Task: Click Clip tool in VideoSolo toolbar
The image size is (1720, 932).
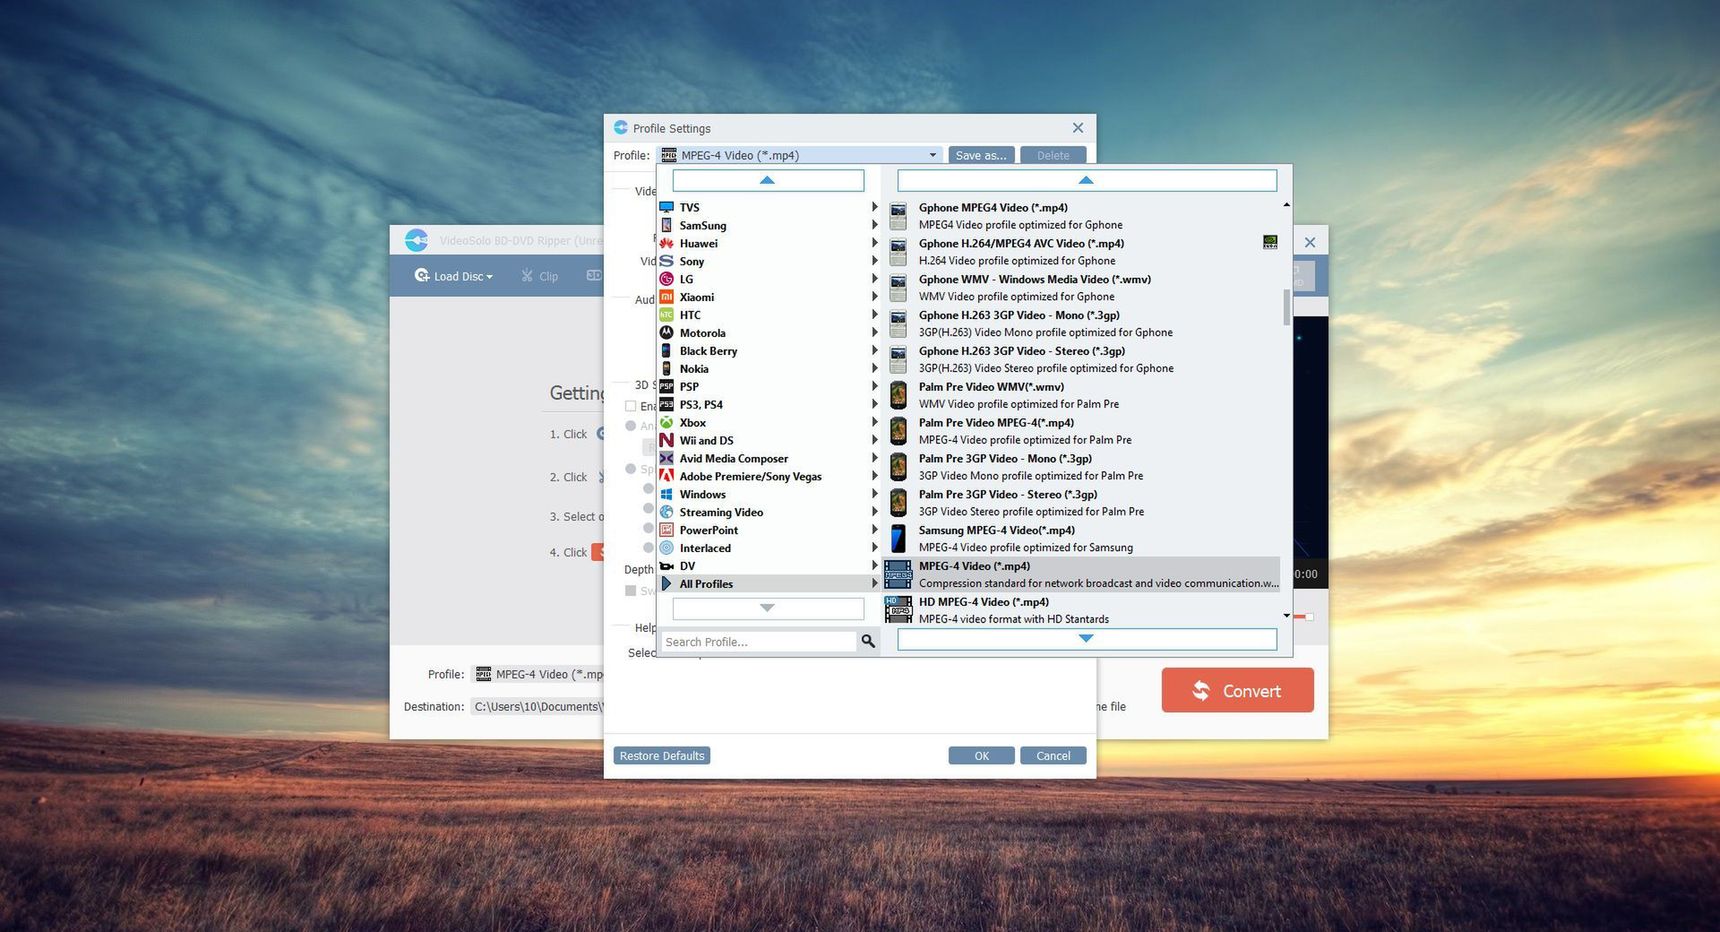Action: tap(540, 276)
